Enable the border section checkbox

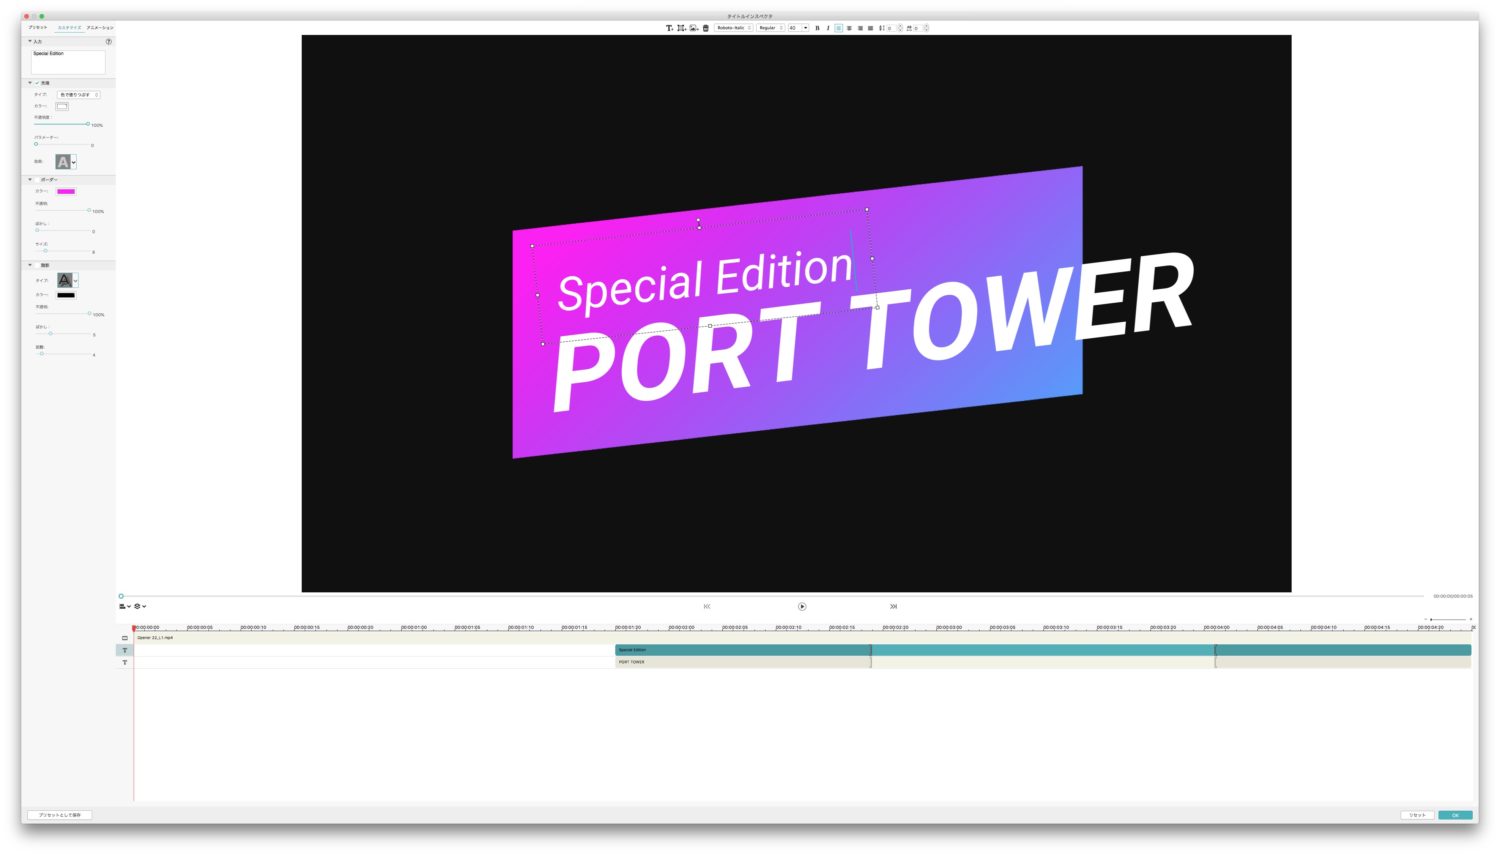37,179
